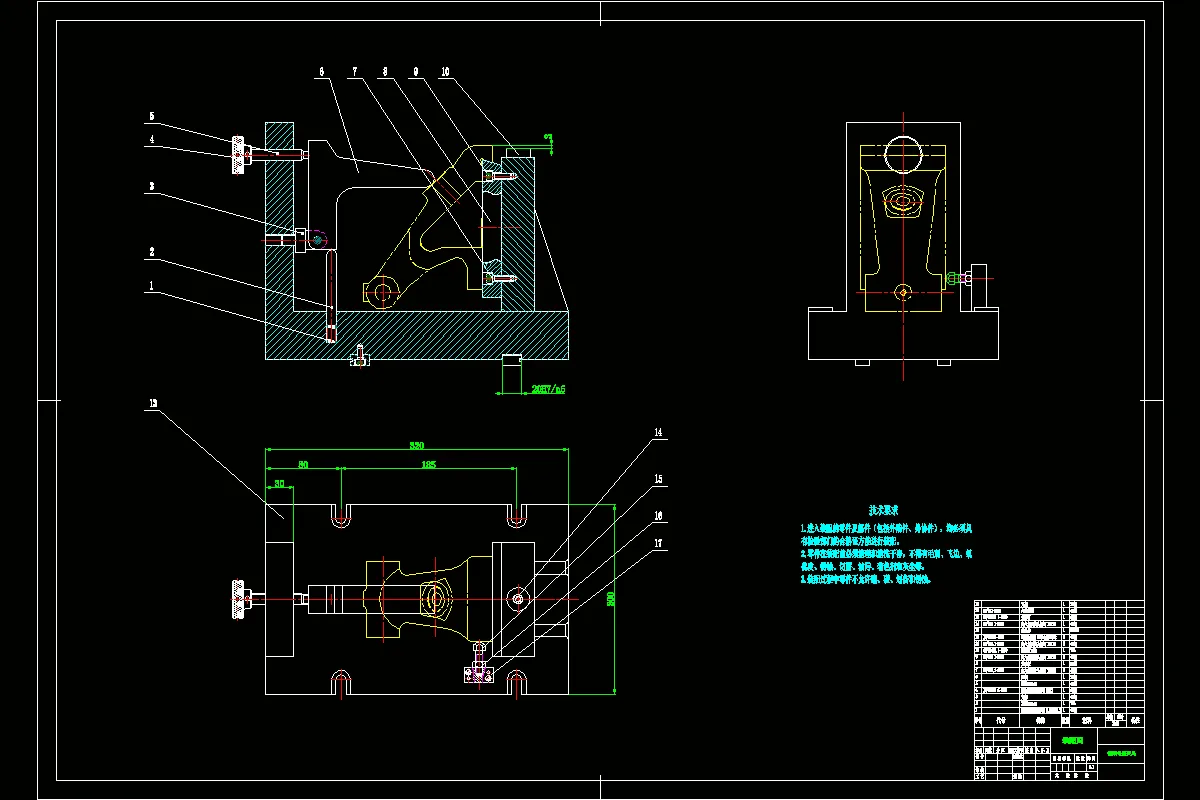Click part balloon number 4

[151, 140]
